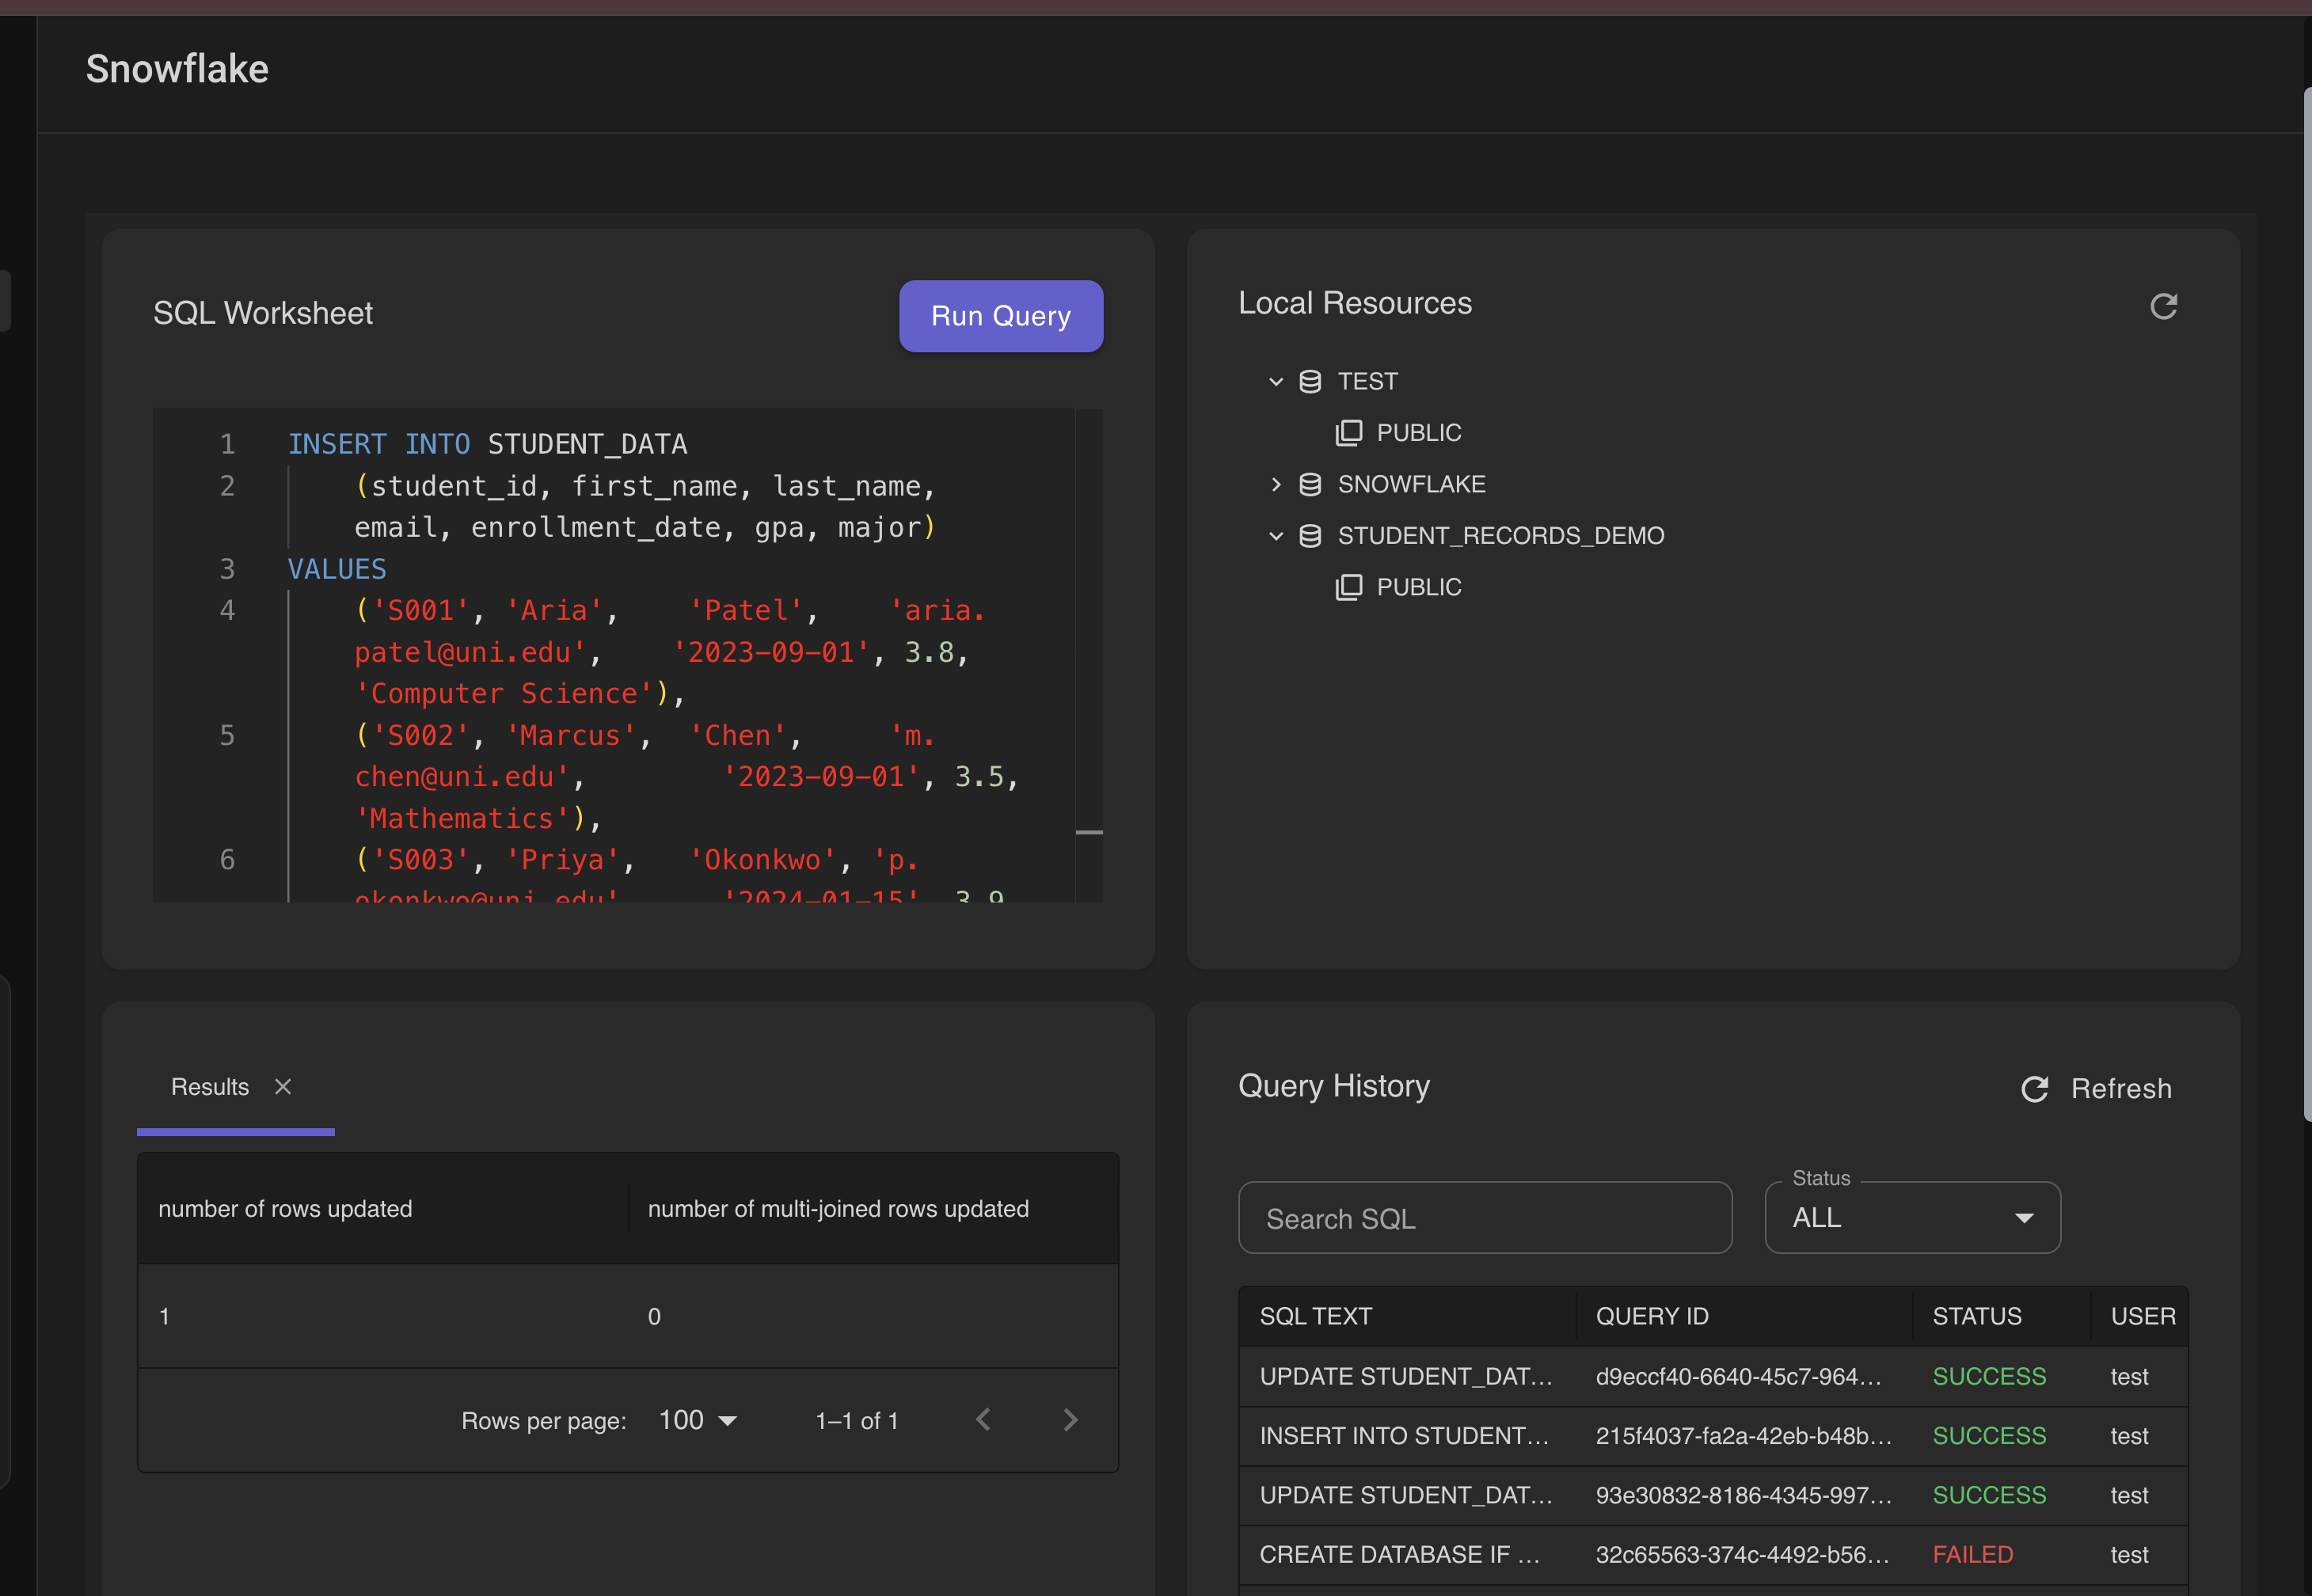The height and width of the screenshot is (1596, 2312).
Task: Focus the Search SQL input field
Action: [x=1485, y=1218]
